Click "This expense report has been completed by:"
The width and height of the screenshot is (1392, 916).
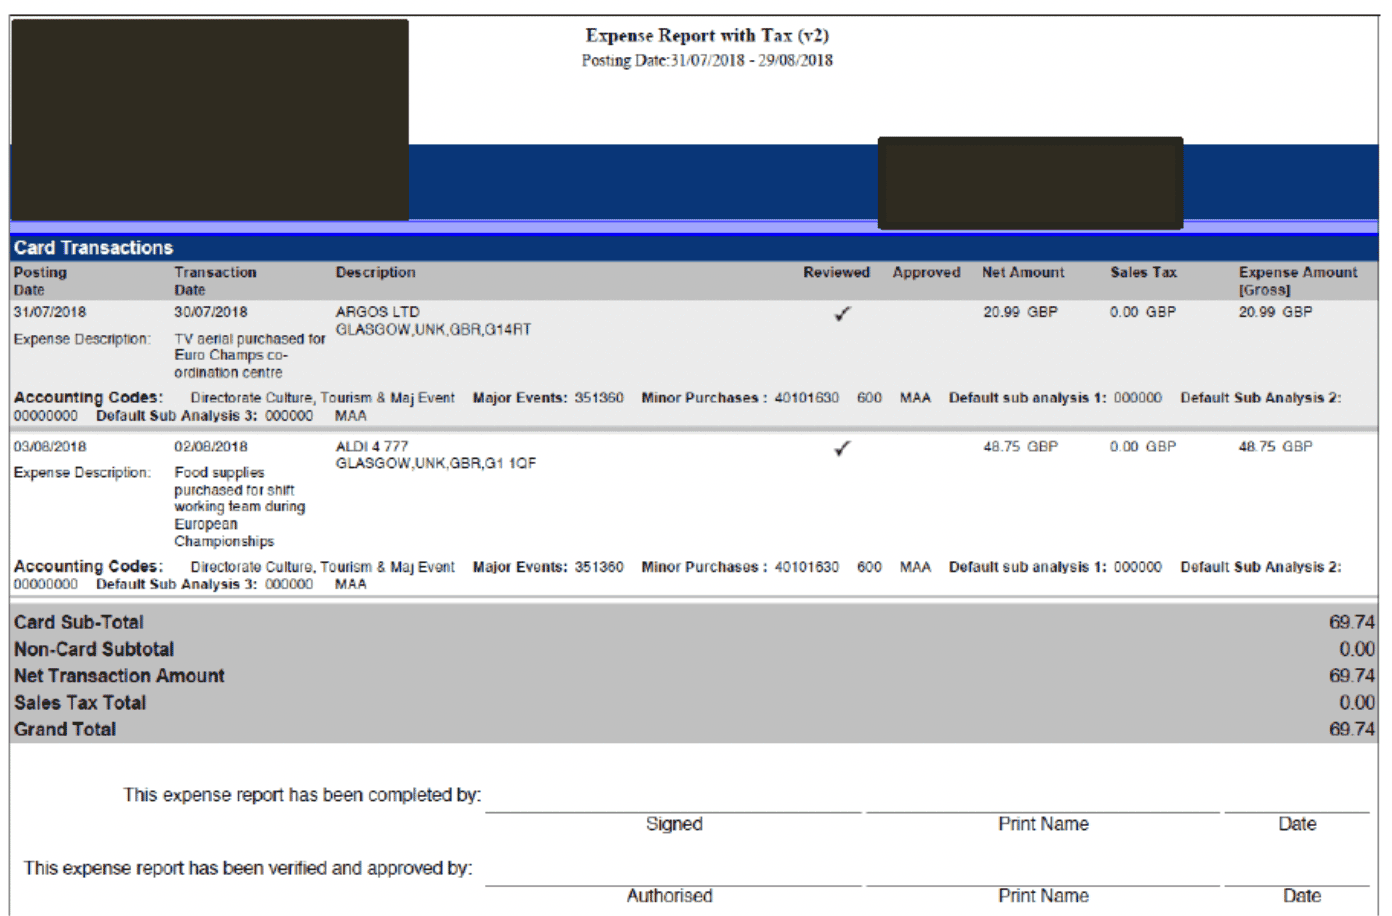click(x=302, y=795)
